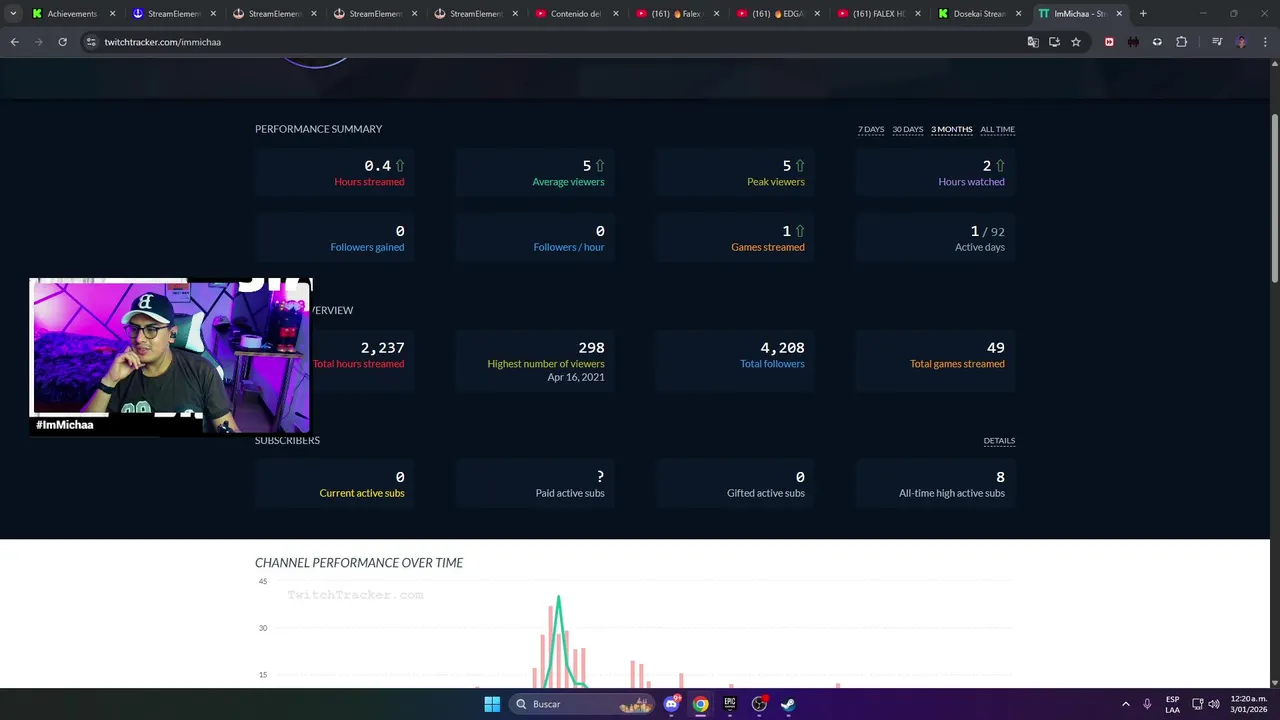Open Discord from the taskbar

(x=671, y=704)
